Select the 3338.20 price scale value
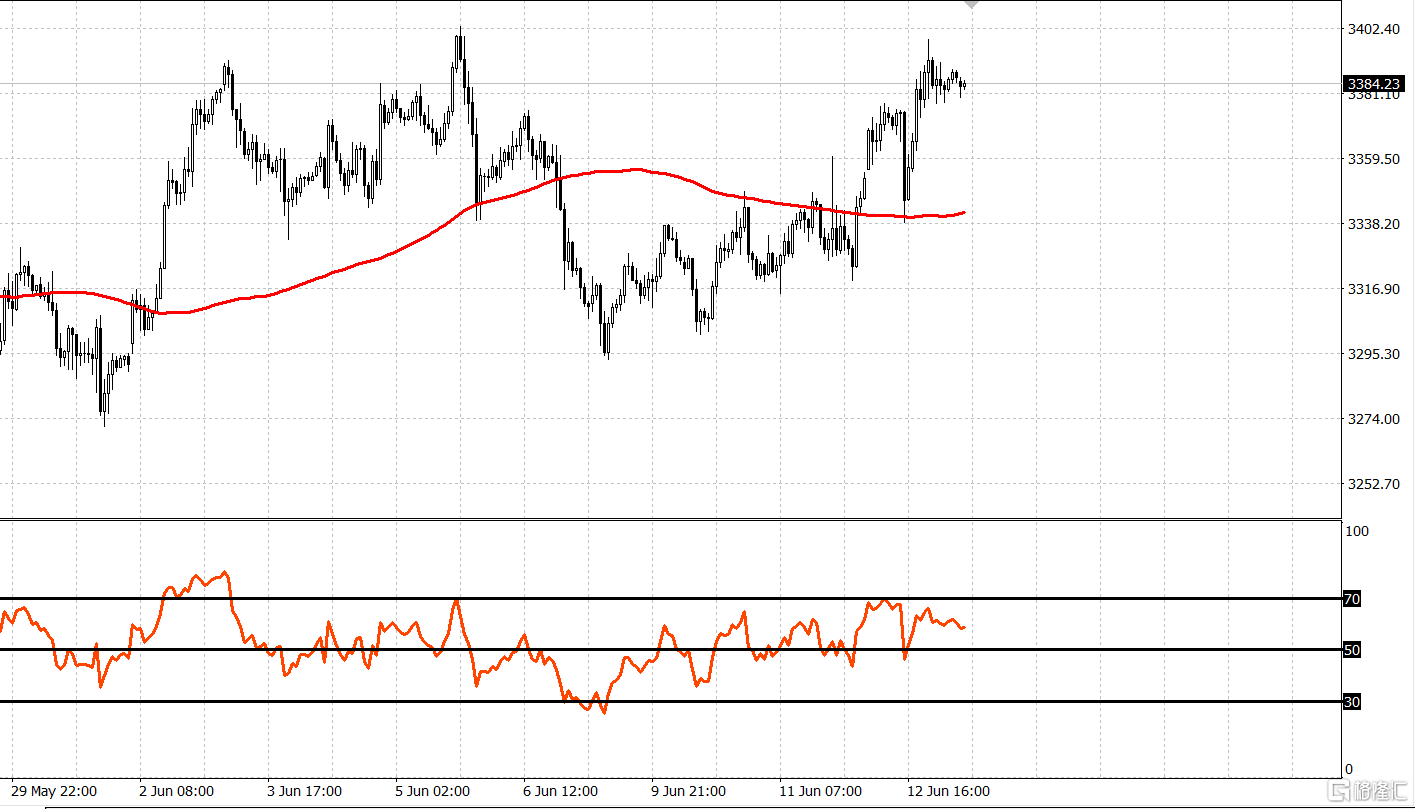Image resolution: width=1415 pixels, height=809 pixels. point(1373,224)
